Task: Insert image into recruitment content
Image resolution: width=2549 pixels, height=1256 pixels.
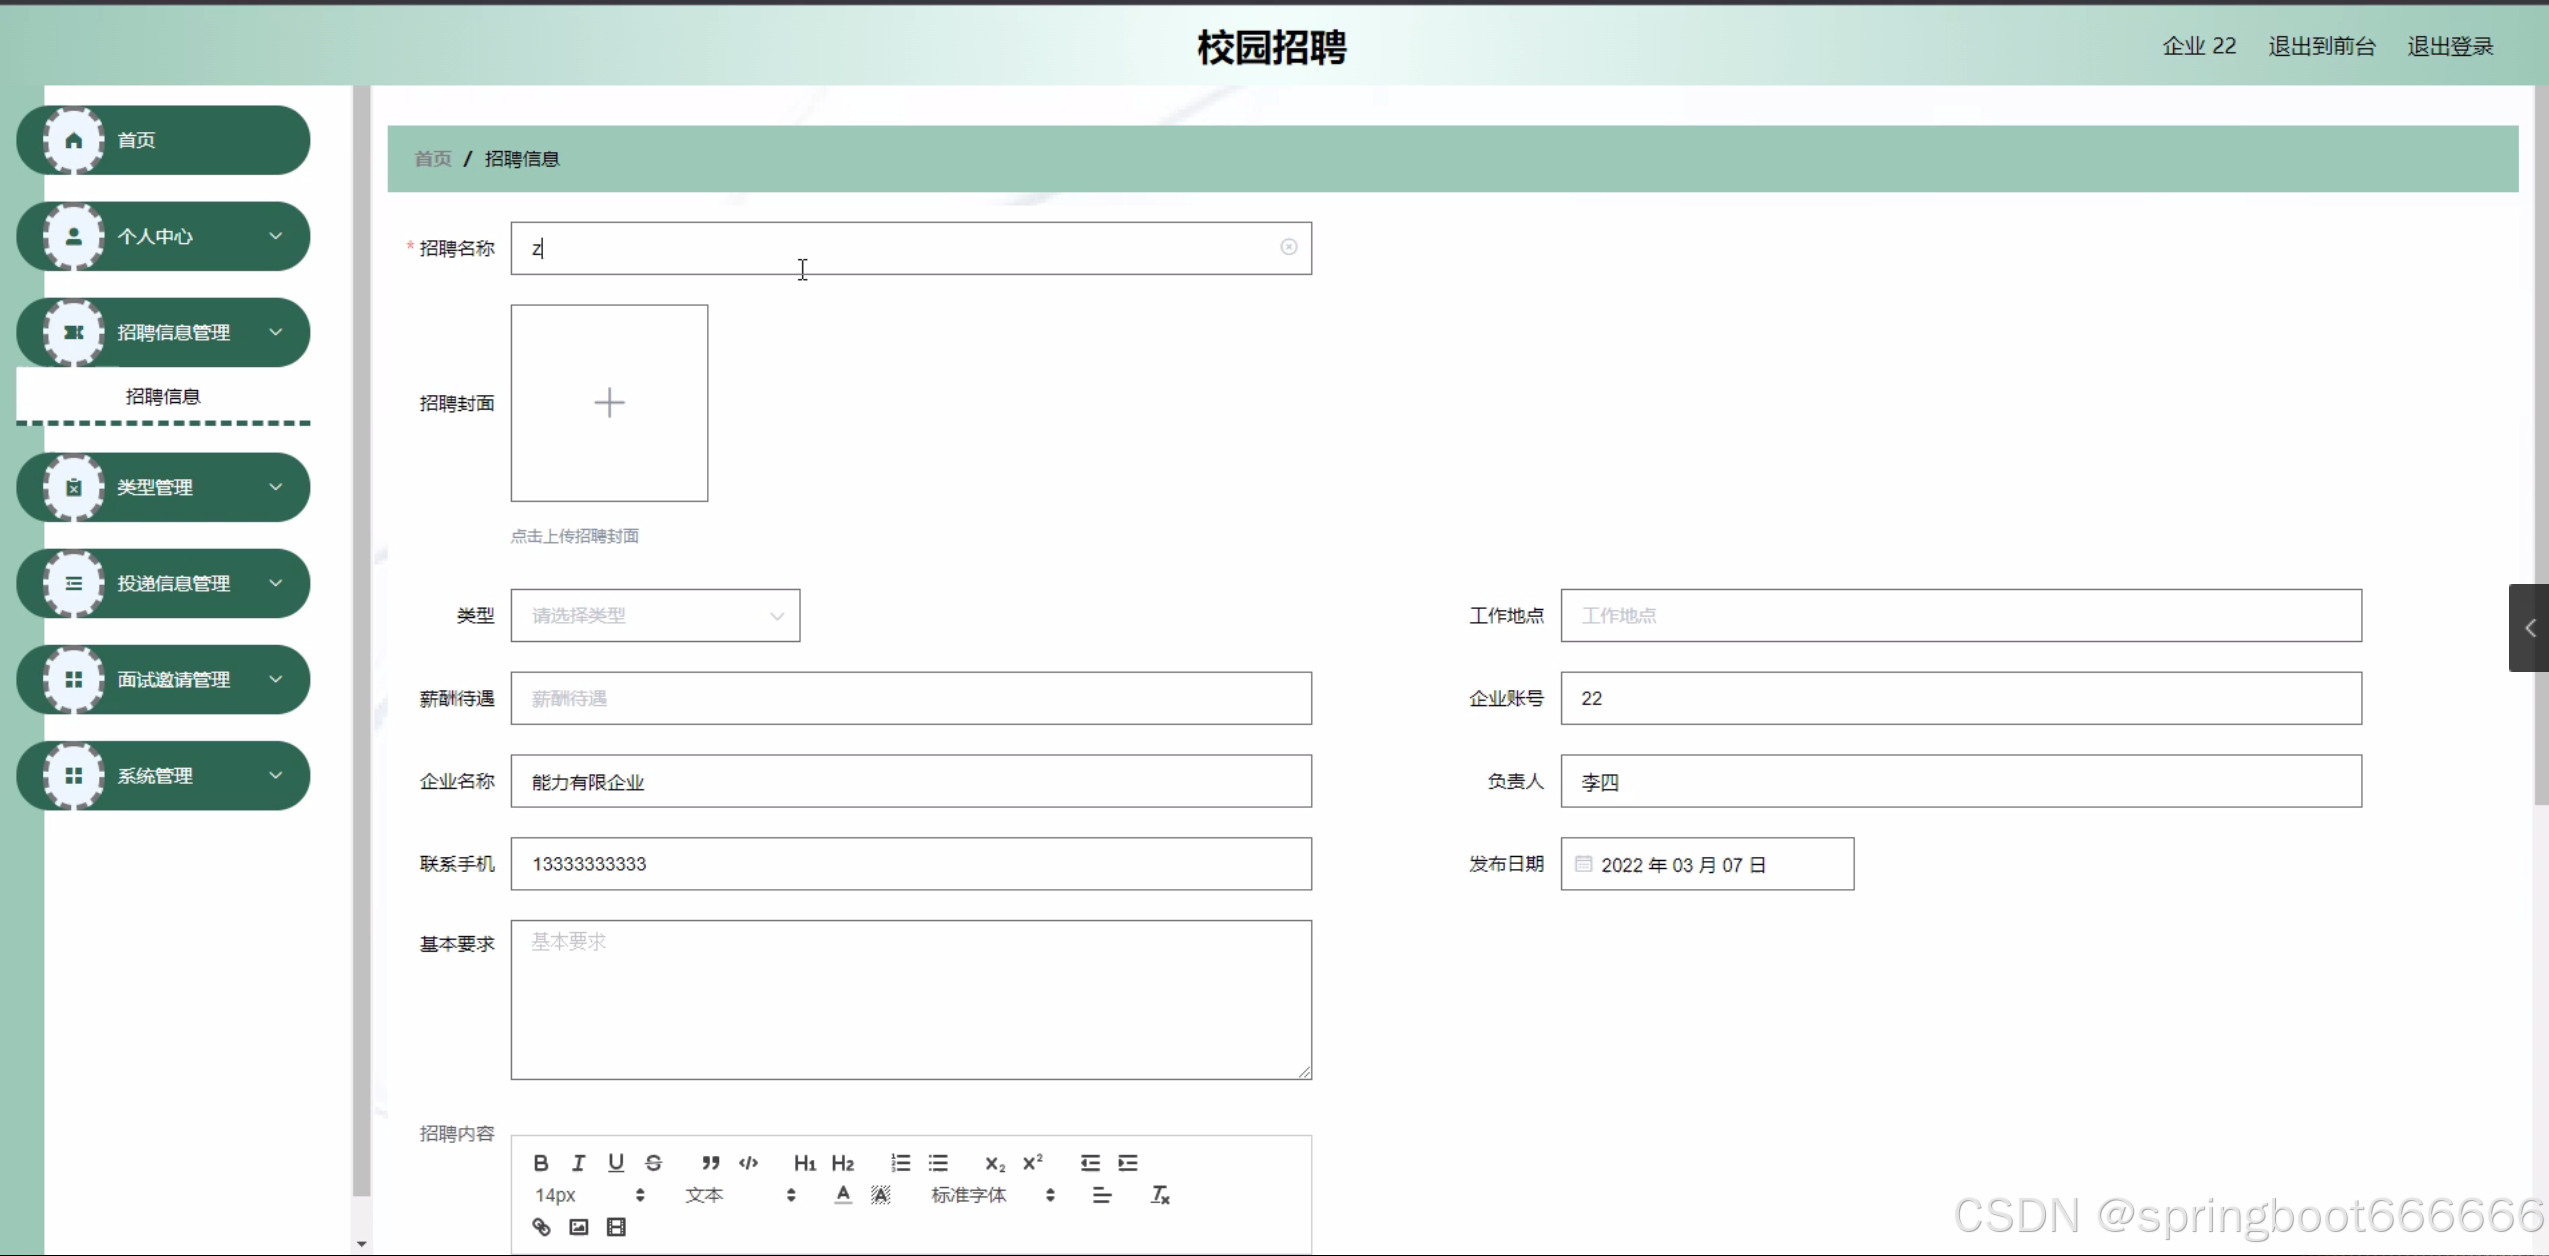Action: coord(578,1226)
